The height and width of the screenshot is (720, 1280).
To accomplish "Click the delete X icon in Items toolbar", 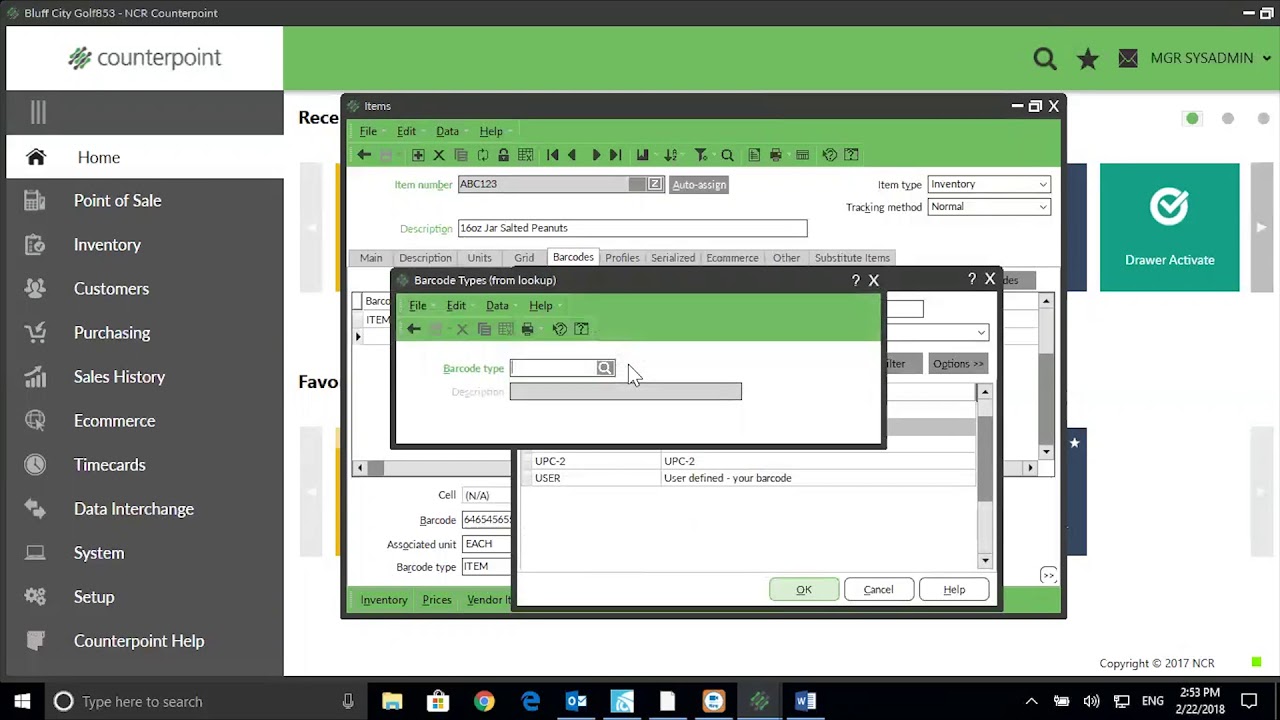I will point(439,155).
